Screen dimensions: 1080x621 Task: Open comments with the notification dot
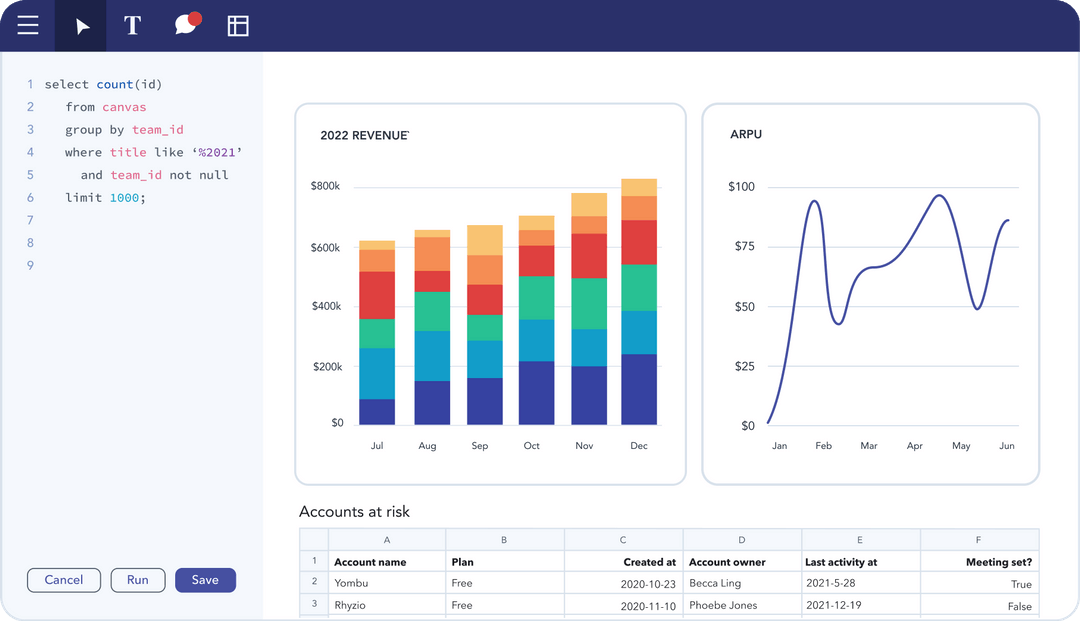click(x=187, y=24)
